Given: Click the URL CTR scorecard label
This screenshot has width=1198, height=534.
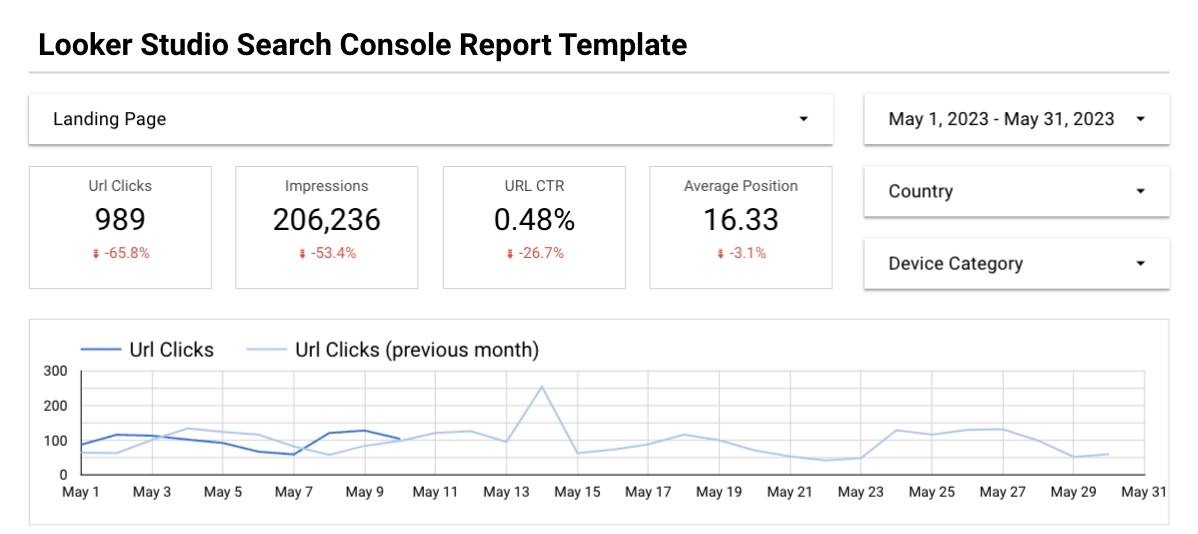Looking at the screenshot, I should click(534, 186).
